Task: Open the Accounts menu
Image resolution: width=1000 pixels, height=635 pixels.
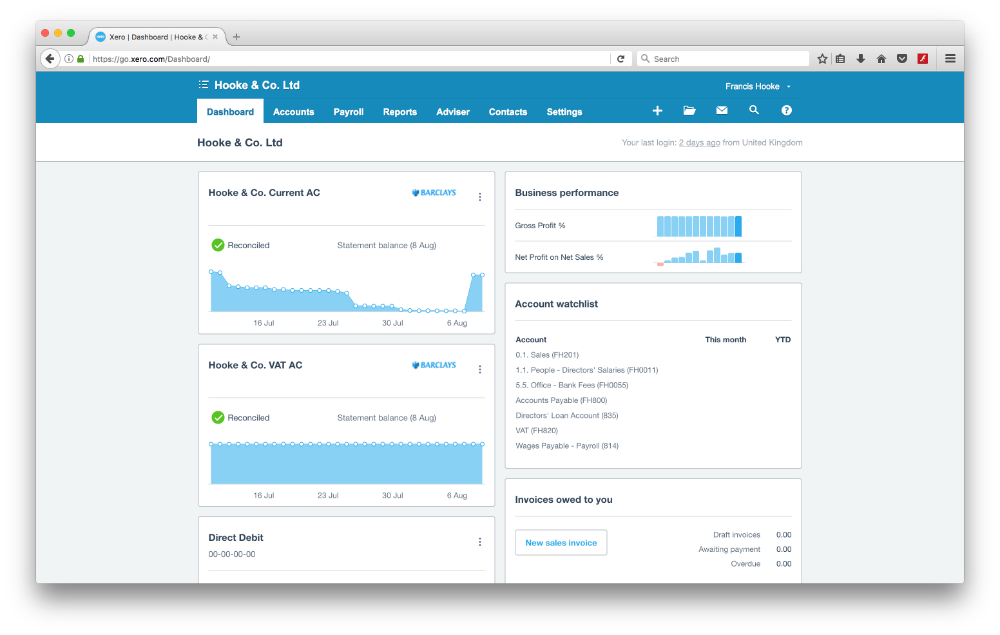Action: (x=293, y=112)
